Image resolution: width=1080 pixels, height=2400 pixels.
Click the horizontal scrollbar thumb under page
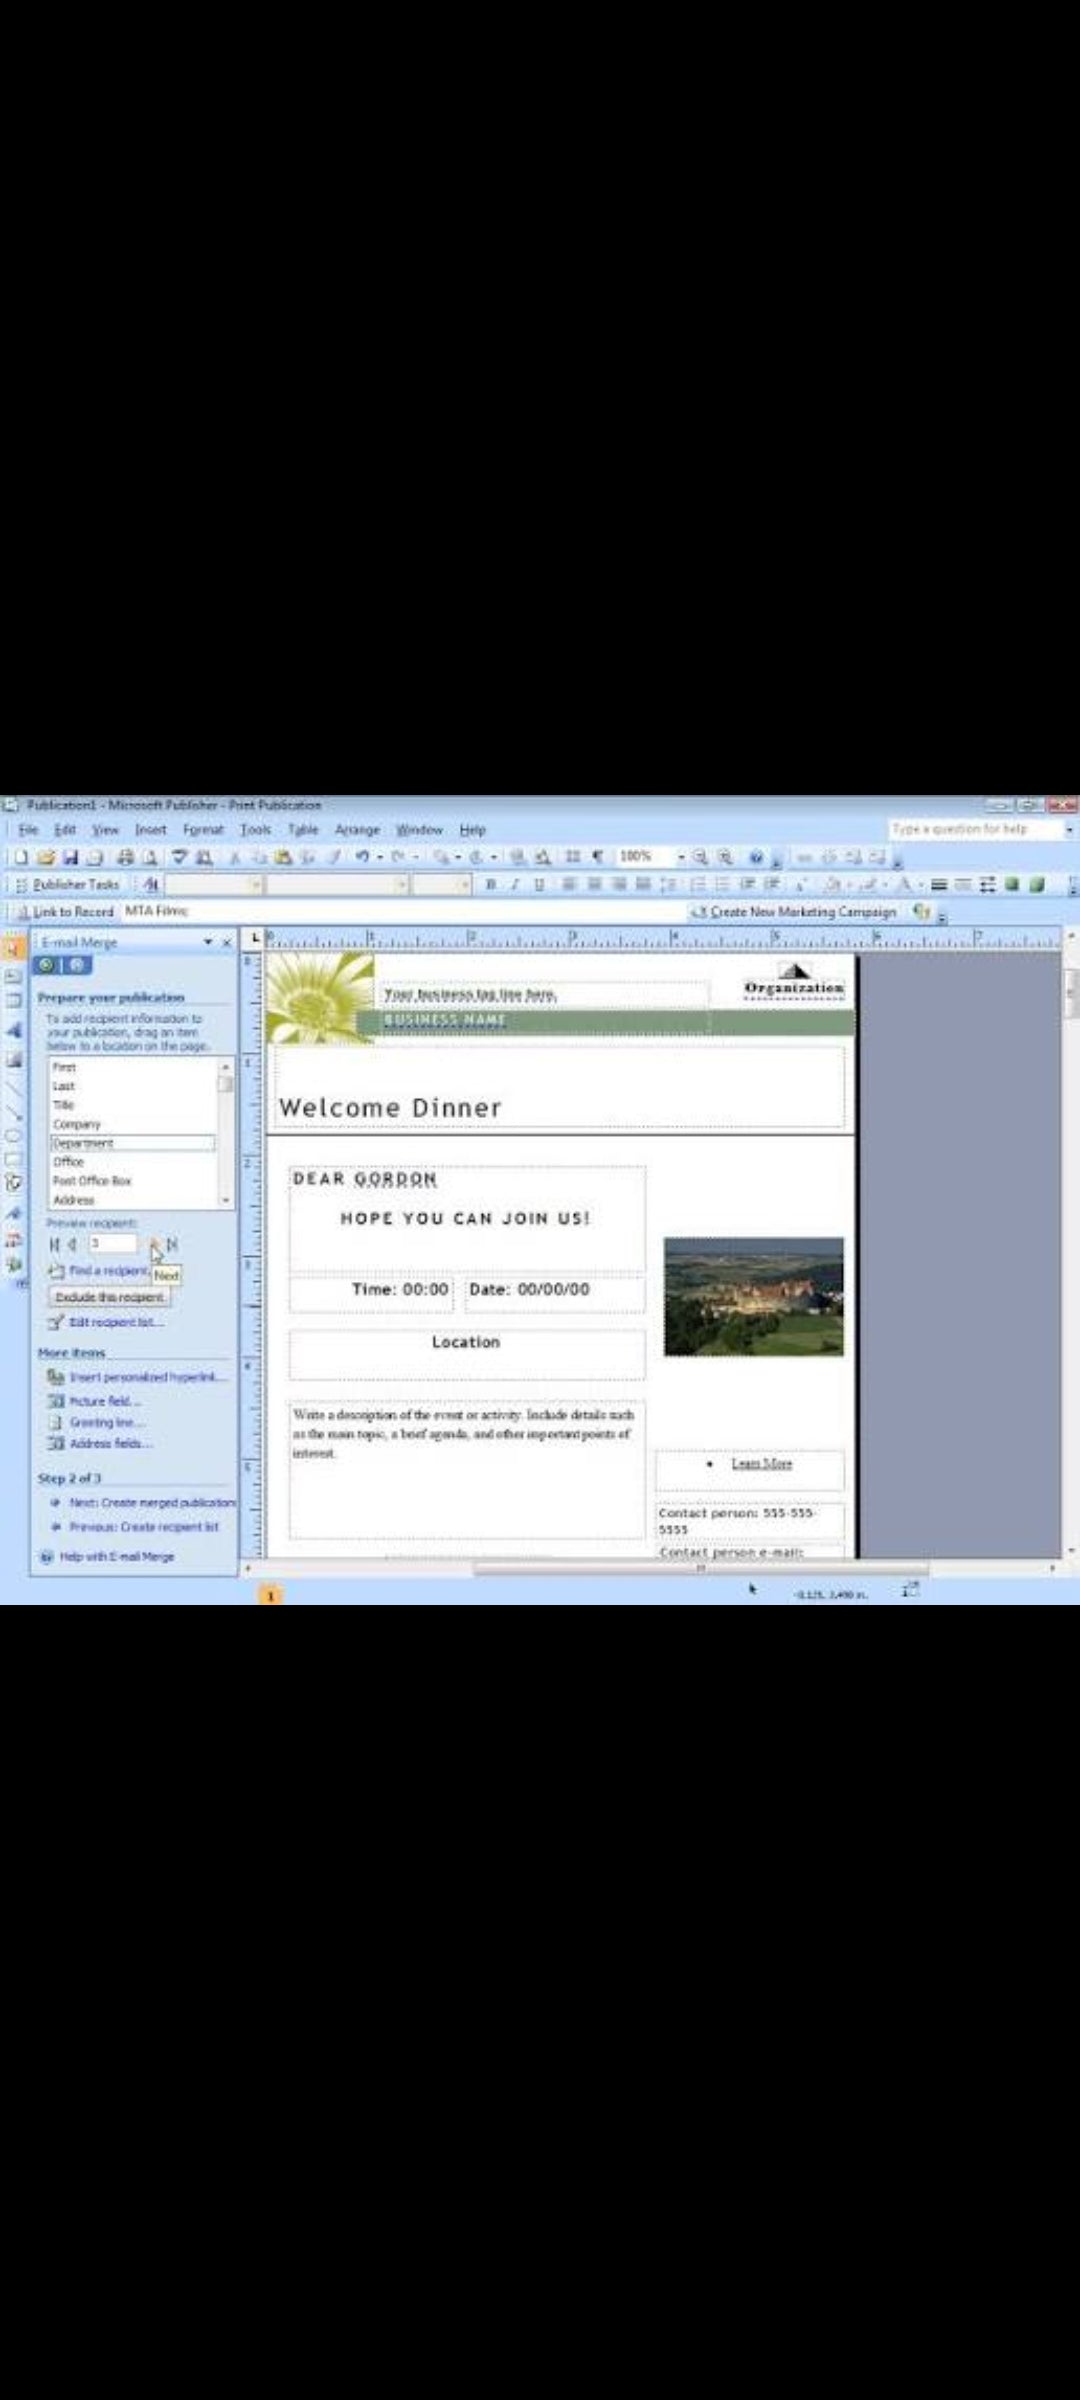coord(700,1569)
